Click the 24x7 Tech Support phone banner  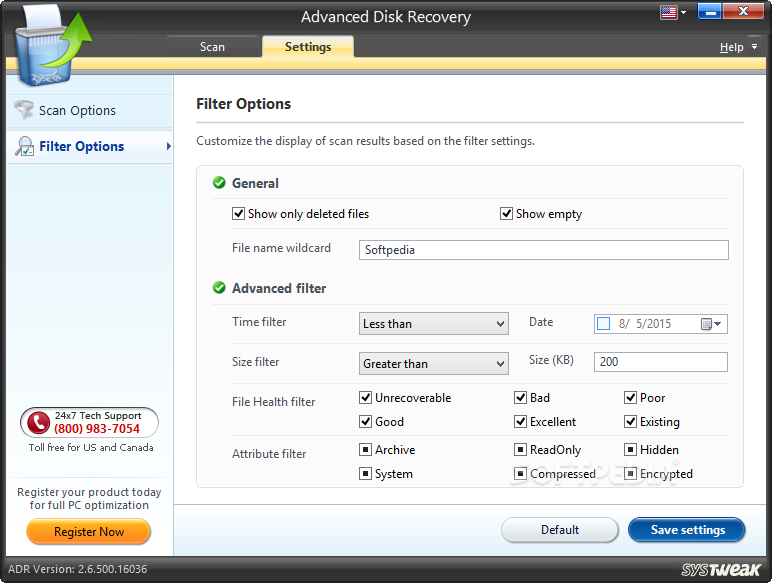(x=89, y=422)
